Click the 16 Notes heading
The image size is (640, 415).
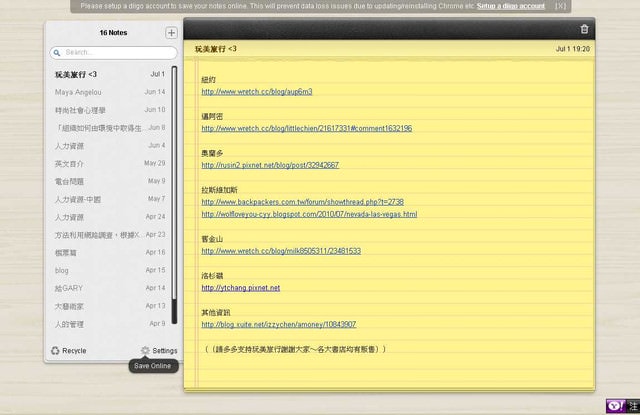pos(113,33)
